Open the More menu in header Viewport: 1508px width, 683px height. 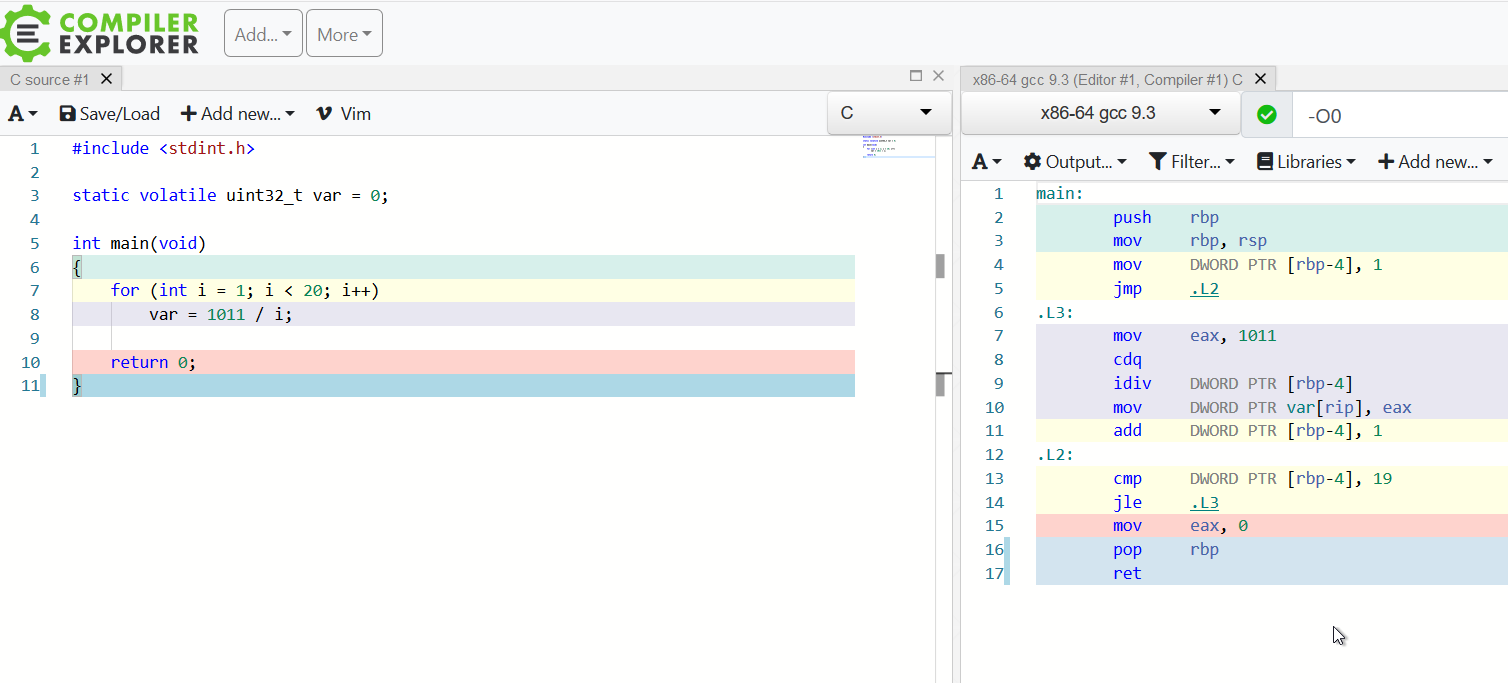pos(344,34)
